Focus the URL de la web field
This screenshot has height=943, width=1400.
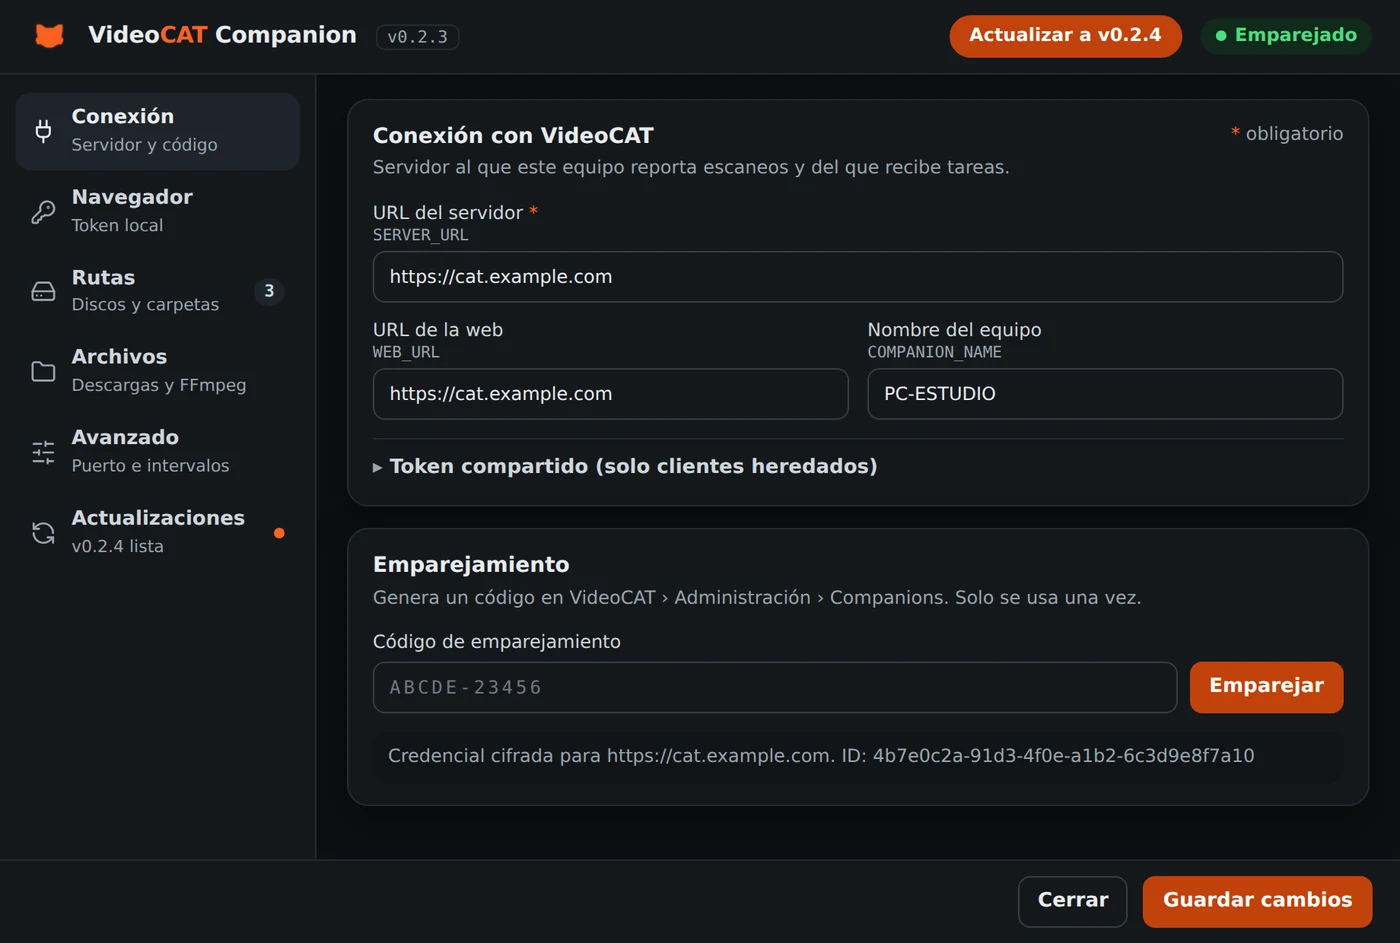tap(610, 394)
